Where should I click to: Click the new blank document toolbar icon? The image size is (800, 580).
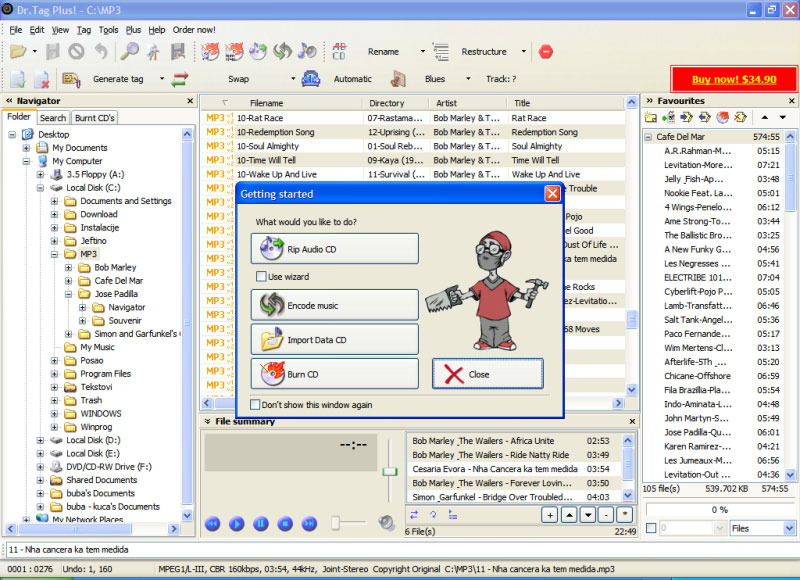click(x=18, y=79)
